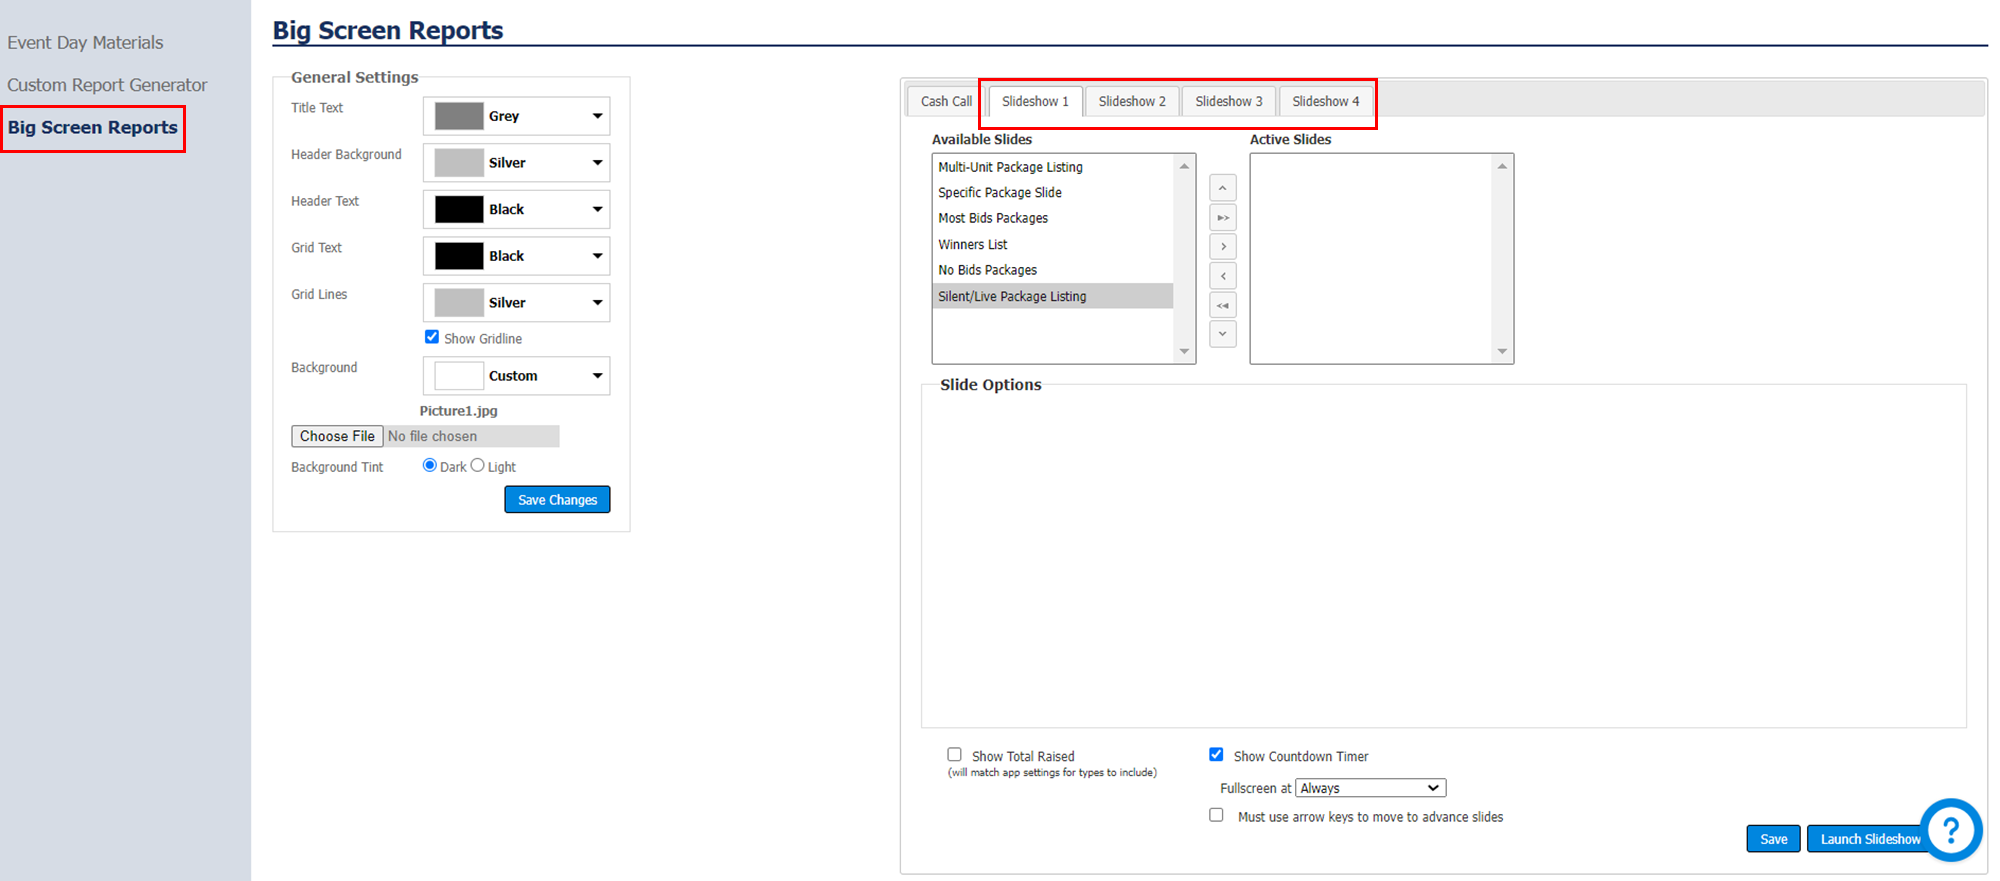2000x881 pixels.
Task: Select Big Screen Reports in sidebar
Action: tap(93, 127)
